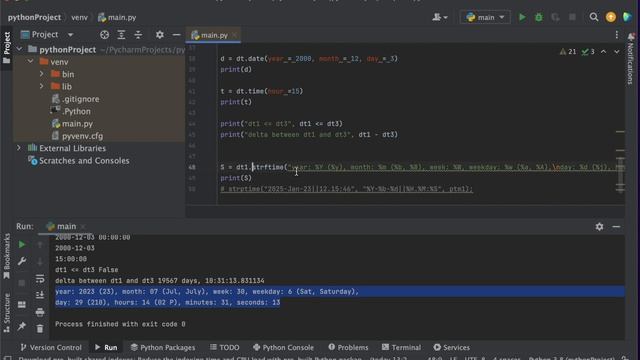Viewport: 640px width, 360px height.
Task: Open Search Everywhere magnifier icon
Action: click(594, 17)
